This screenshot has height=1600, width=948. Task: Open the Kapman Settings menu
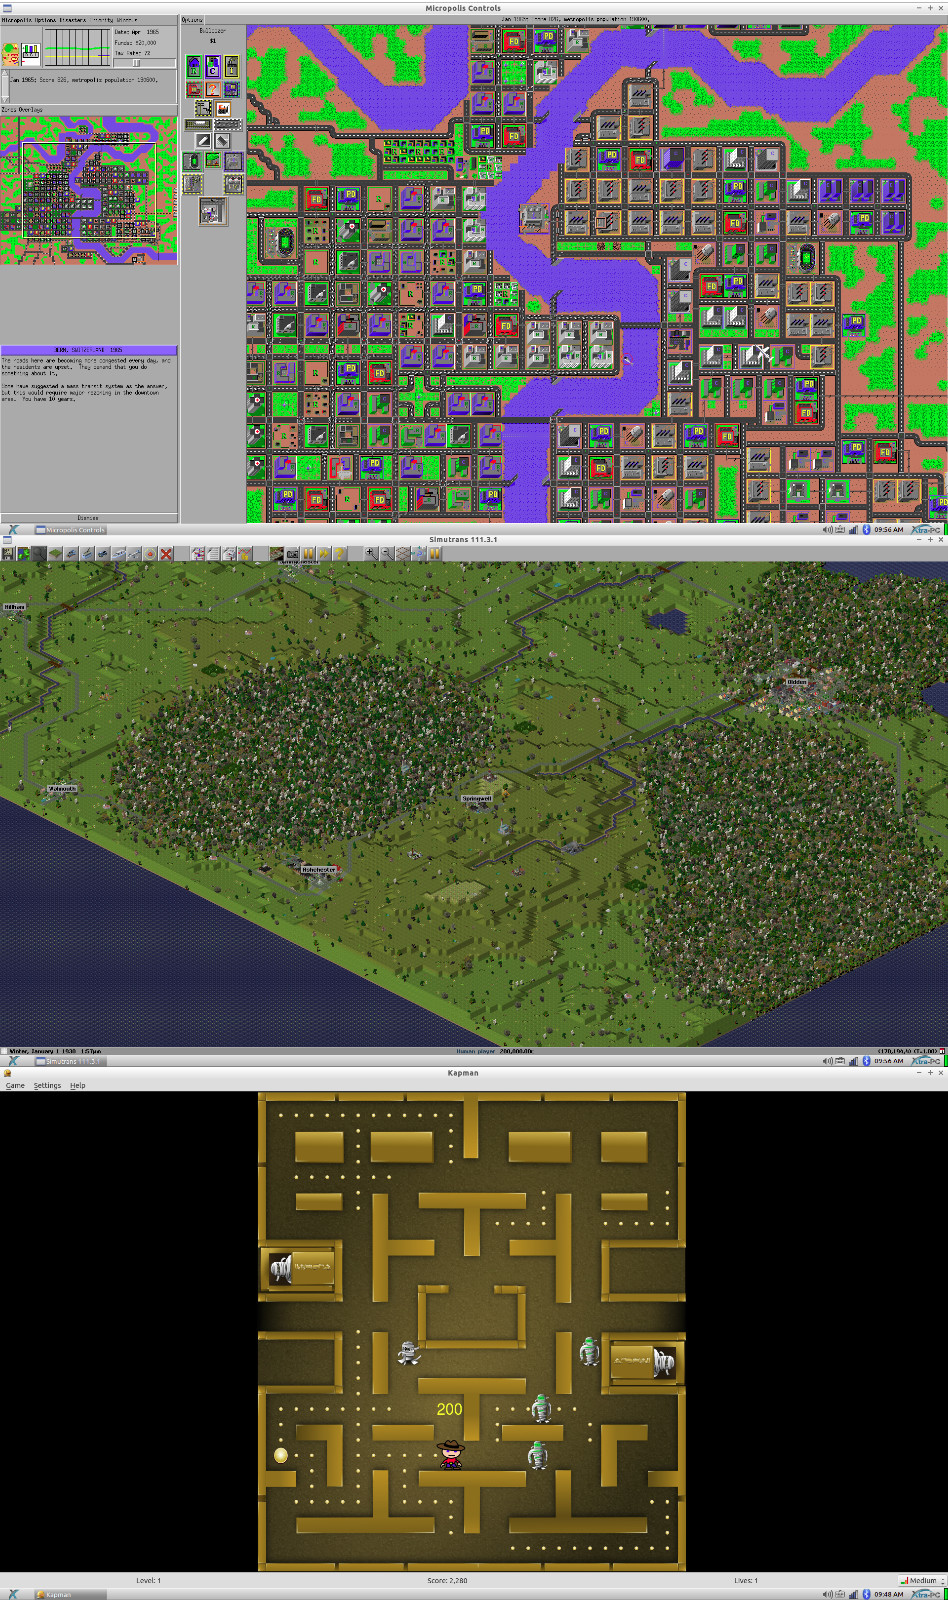[47, 1085]
